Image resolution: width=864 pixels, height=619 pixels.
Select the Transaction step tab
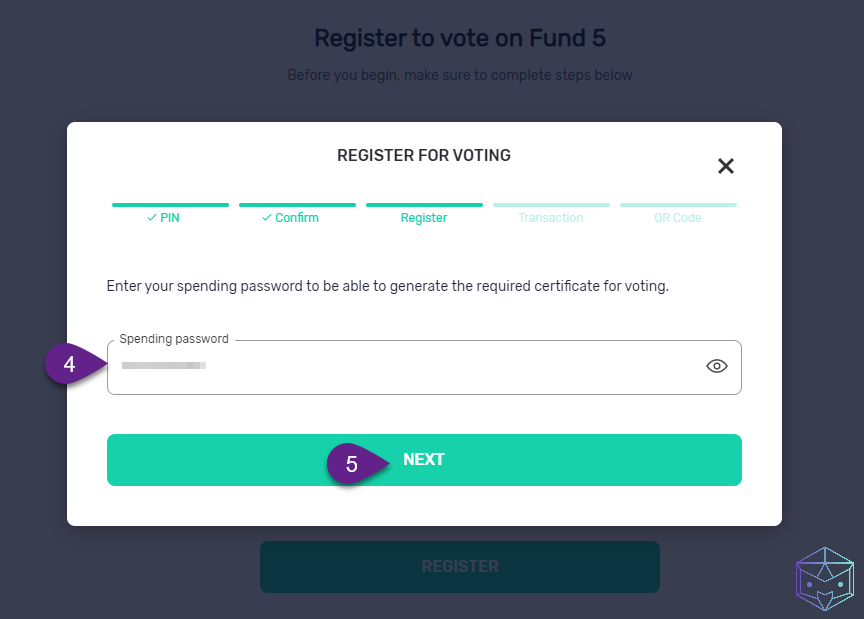tap(550, 218)
